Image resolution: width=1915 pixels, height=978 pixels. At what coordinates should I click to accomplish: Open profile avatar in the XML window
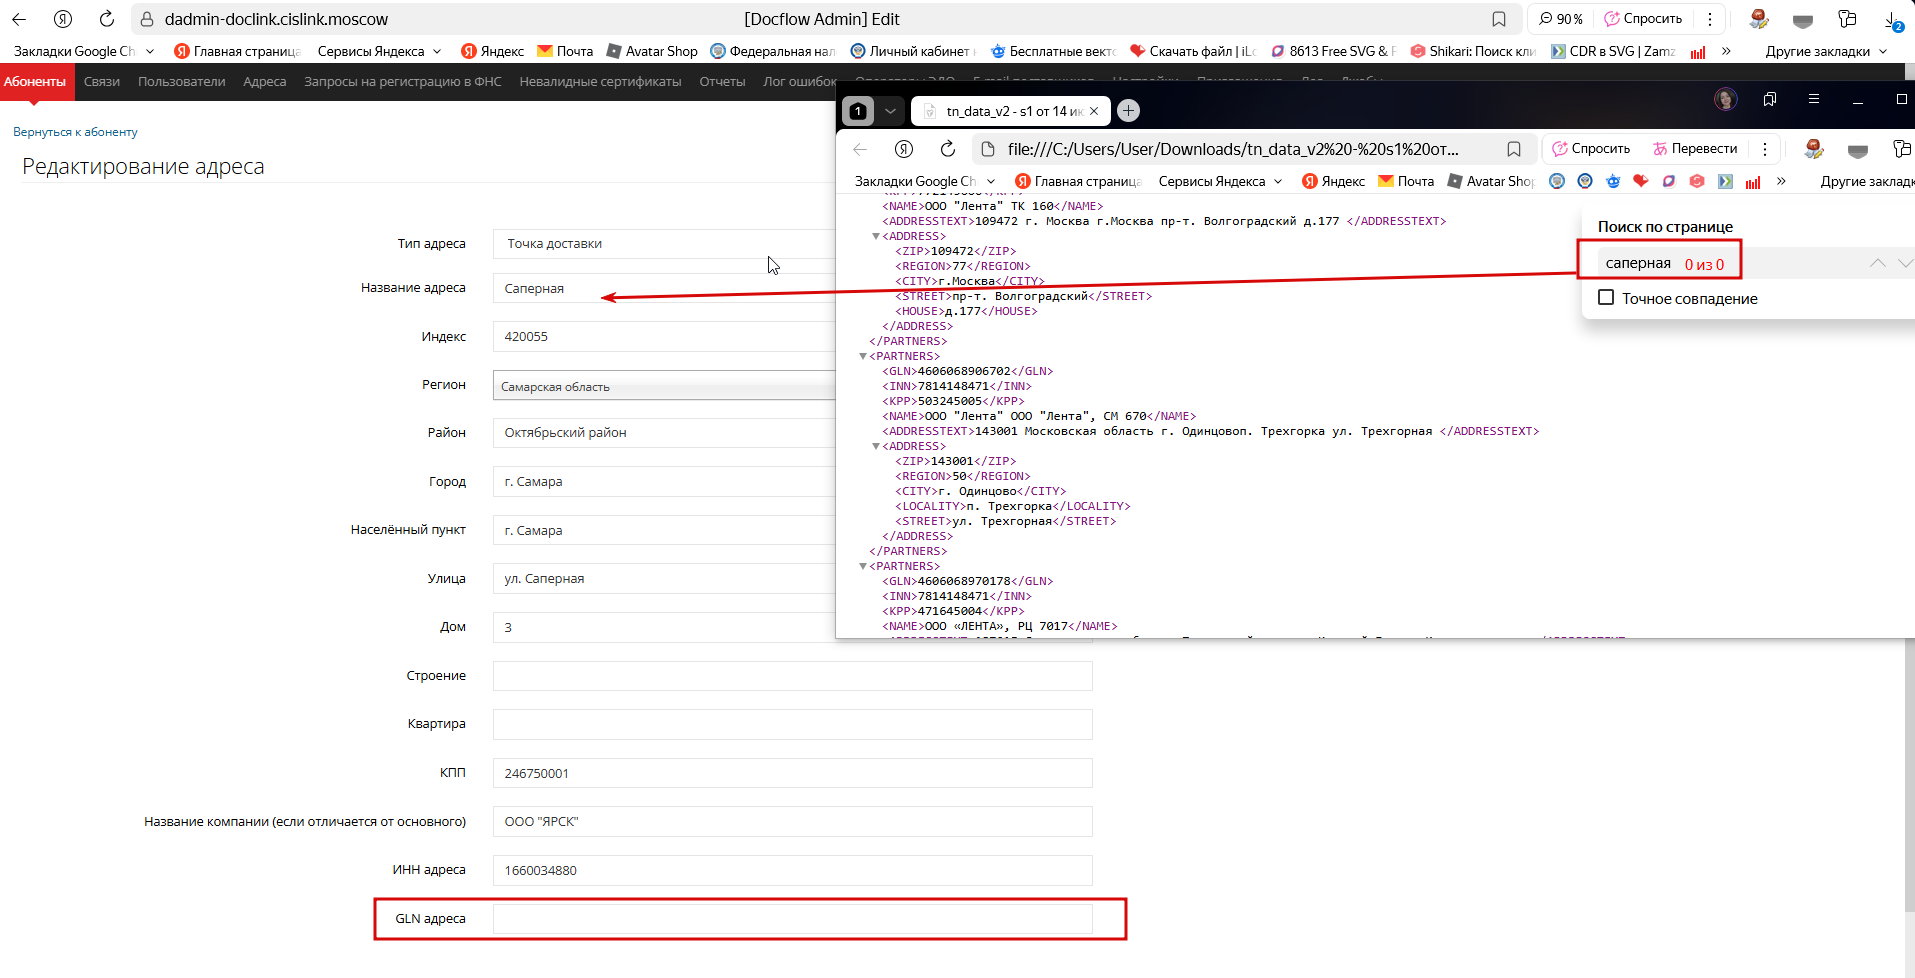tap(1725, 99)
